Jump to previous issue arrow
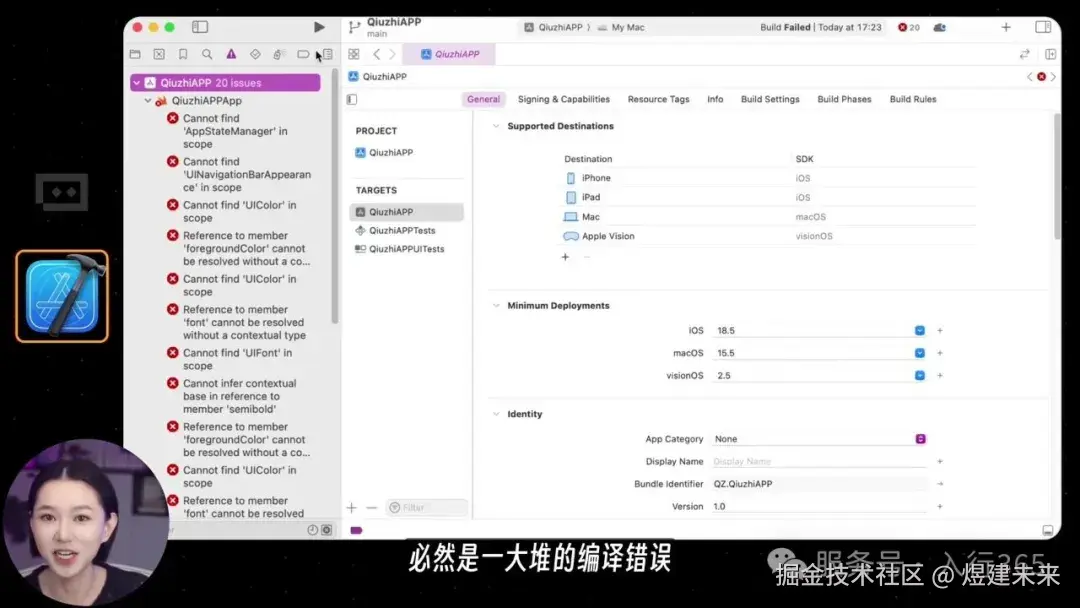 coord(1030,76)
